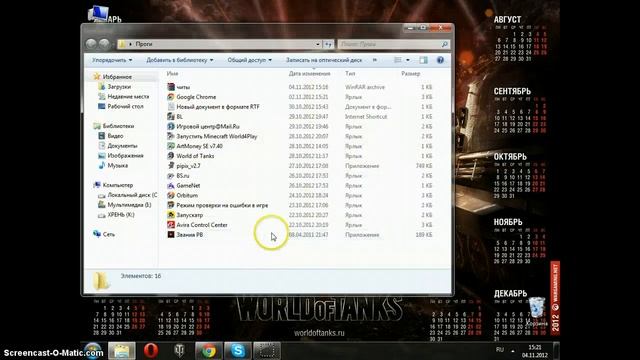Open Добавить в библиотеку dropdown
The image size is (640, 360).
tap(180, 60)
